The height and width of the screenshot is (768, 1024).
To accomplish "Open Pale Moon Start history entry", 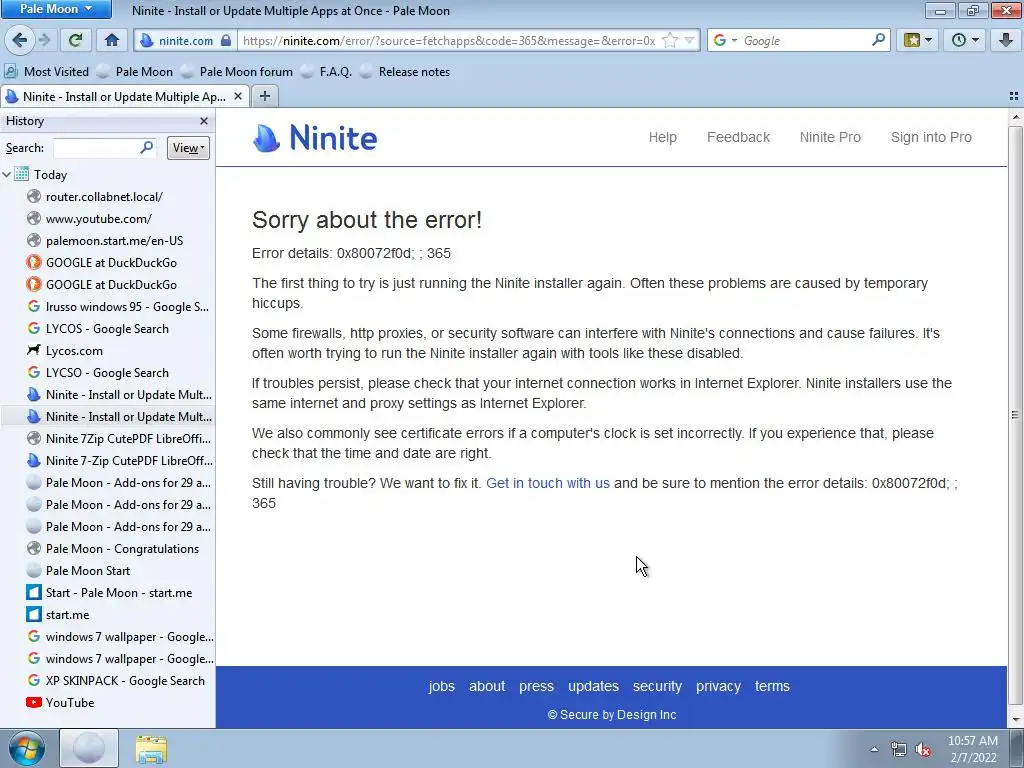I will pos(88,571).
